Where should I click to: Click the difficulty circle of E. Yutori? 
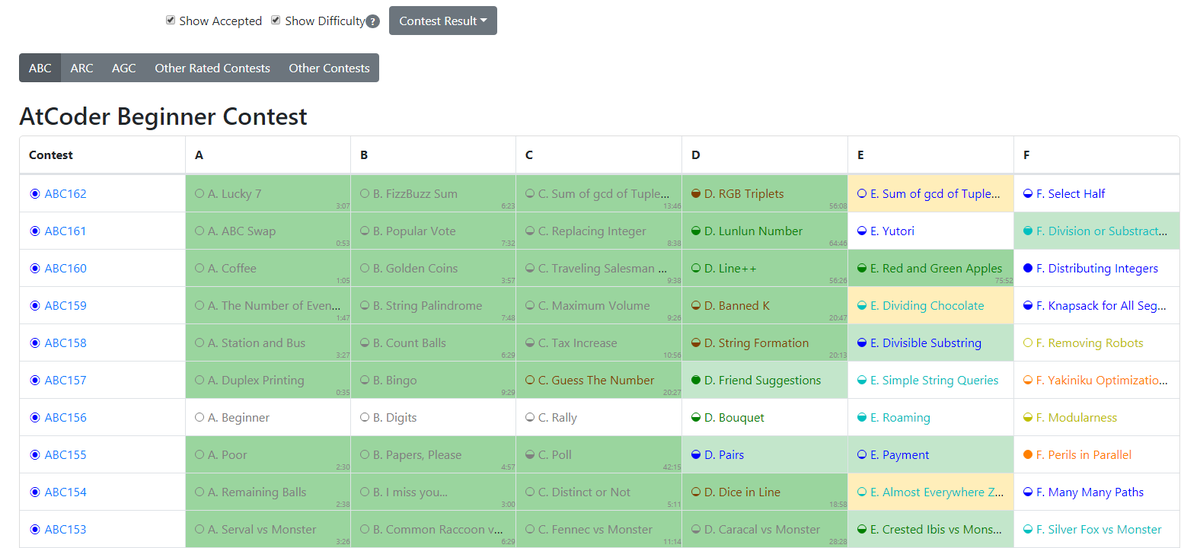tap(862, 231)
